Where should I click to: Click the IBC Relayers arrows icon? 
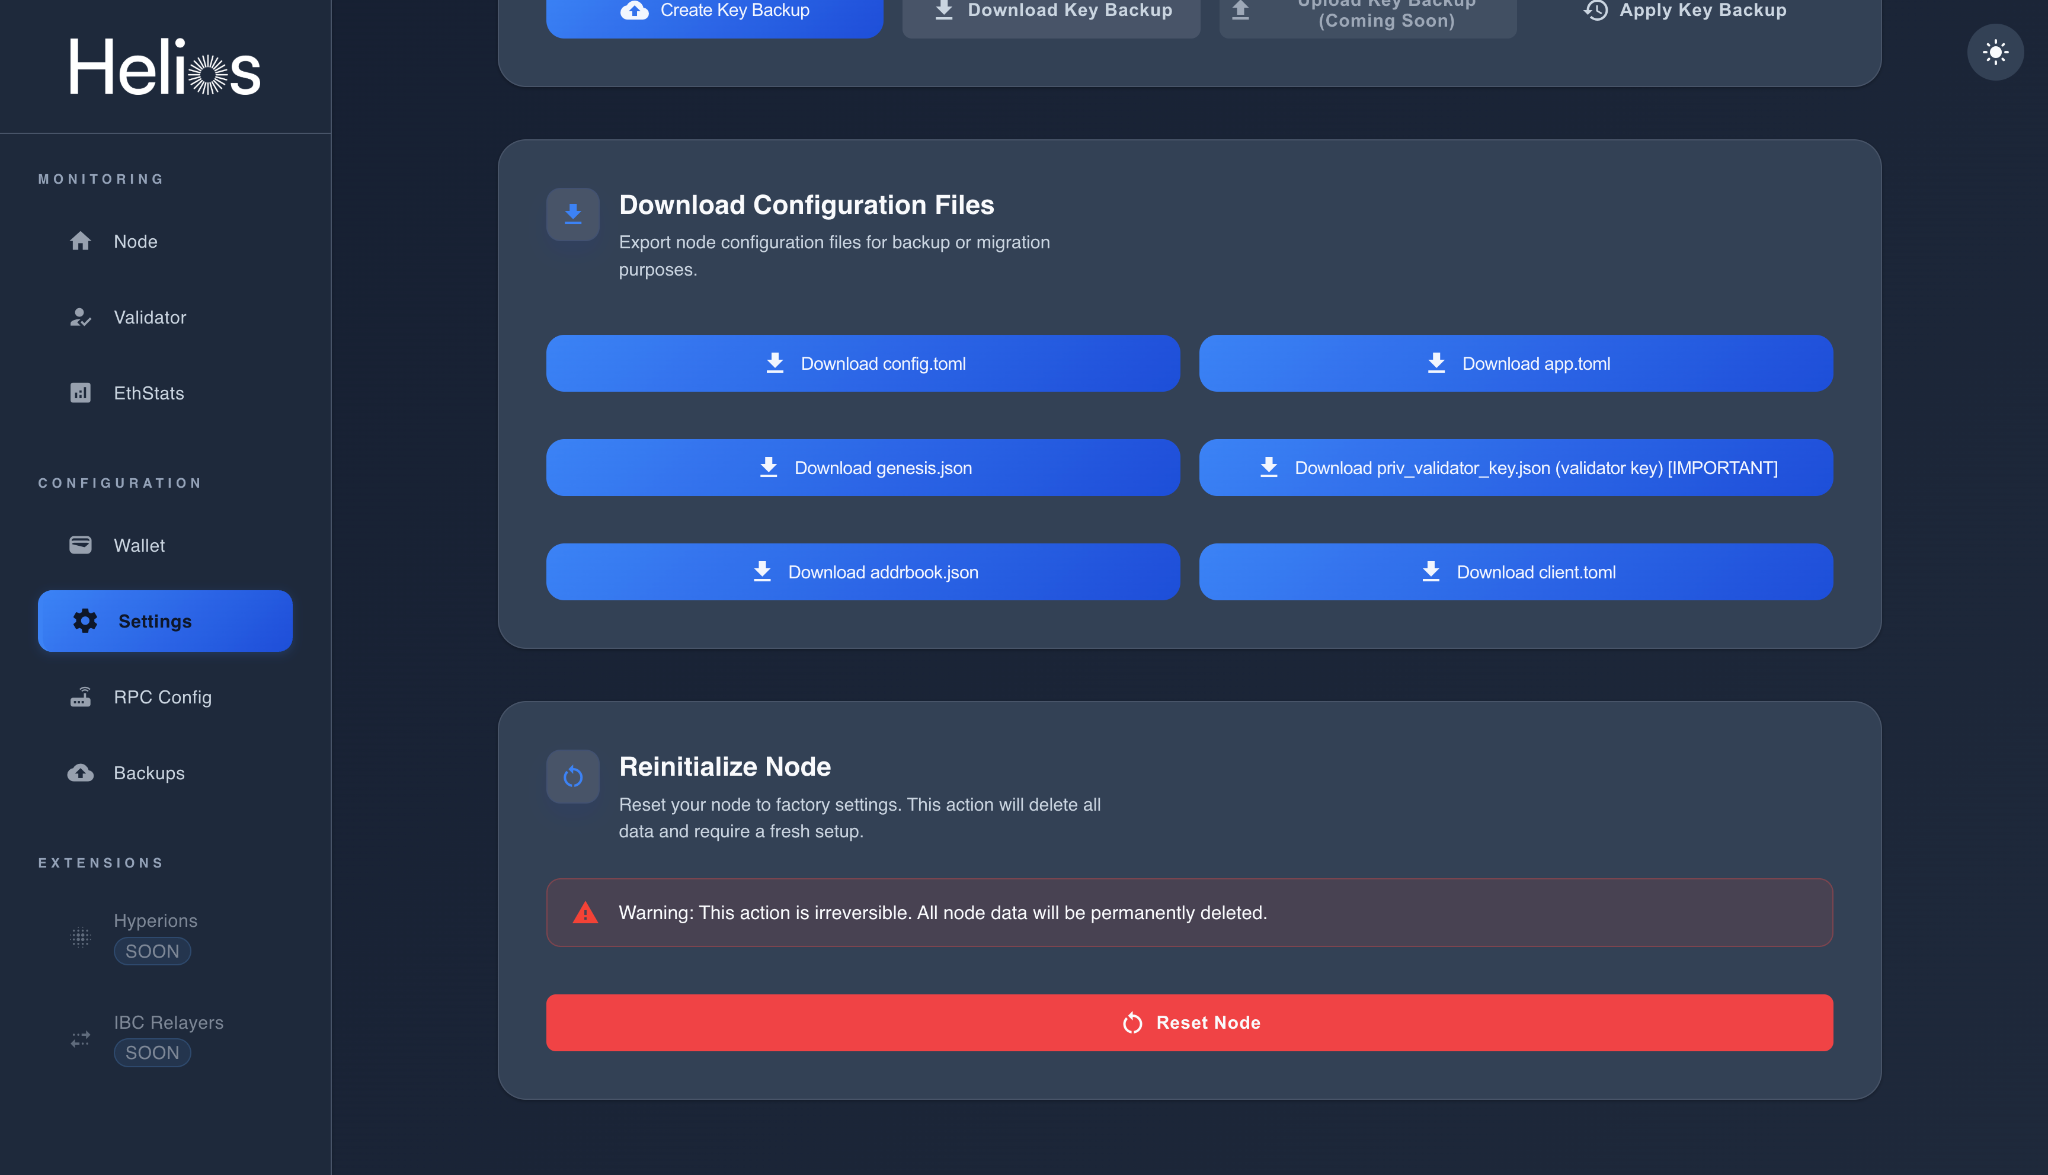80,1038
